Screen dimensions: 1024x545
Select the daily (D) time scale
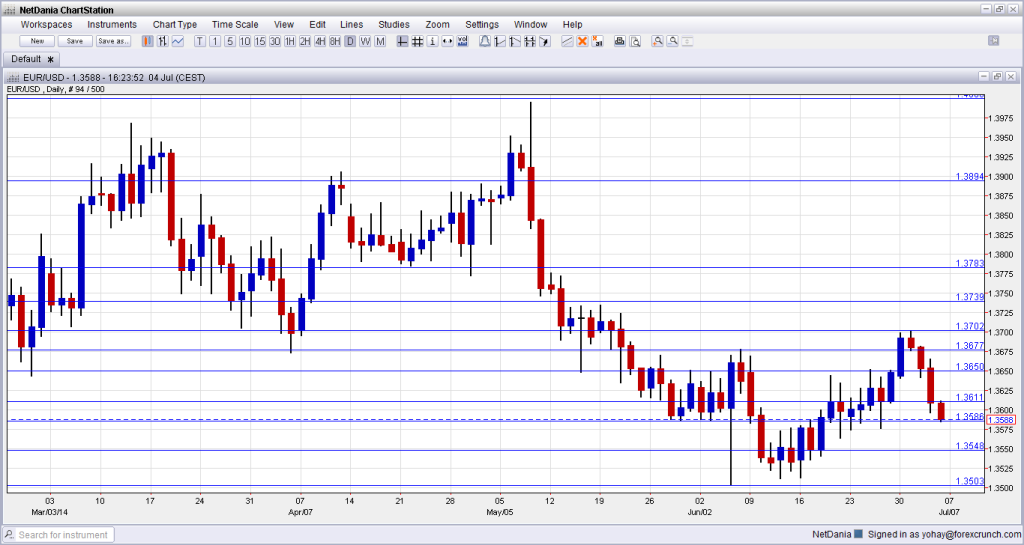pyautogui.click(x=350, y=41)
